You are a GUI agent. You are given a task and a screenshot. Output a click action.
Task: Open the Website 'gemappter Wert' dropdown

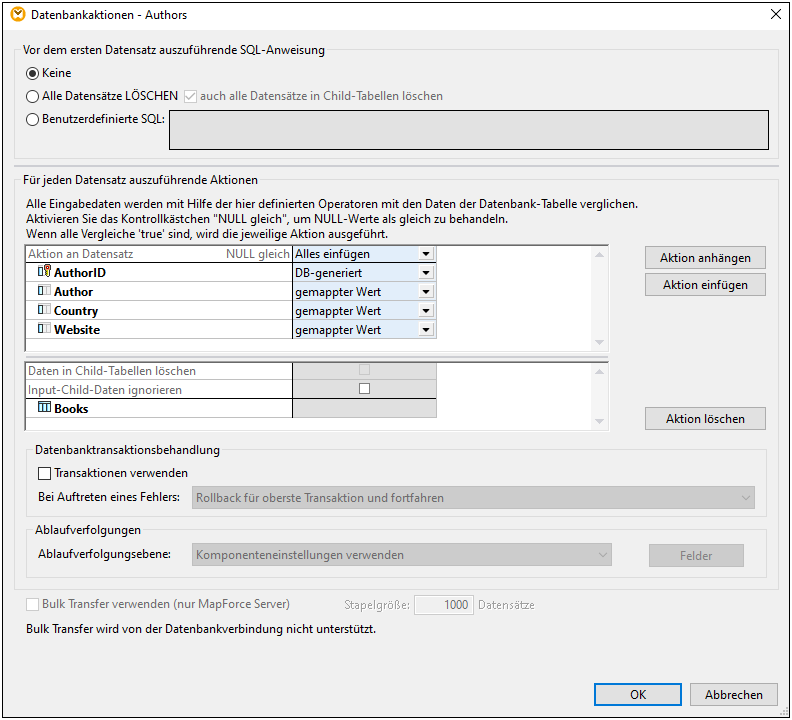426,330
